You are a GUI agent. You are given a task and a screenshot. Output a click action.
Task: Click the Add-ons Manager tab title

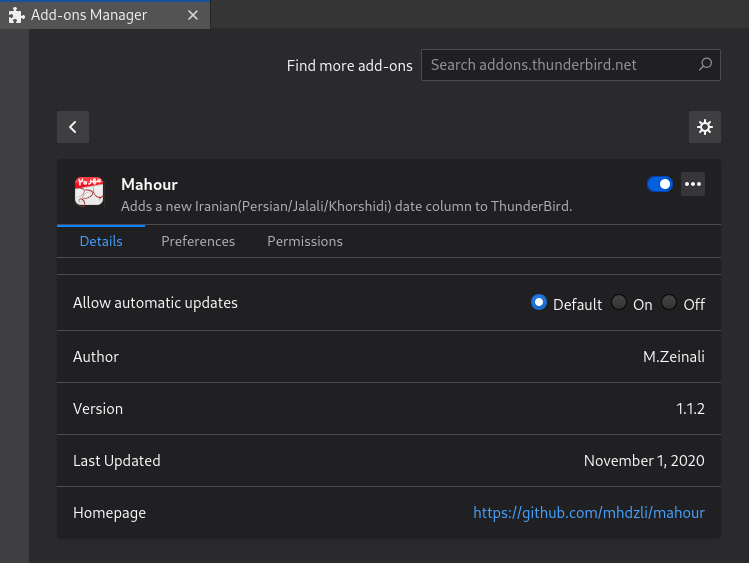(x=90, y=15)
